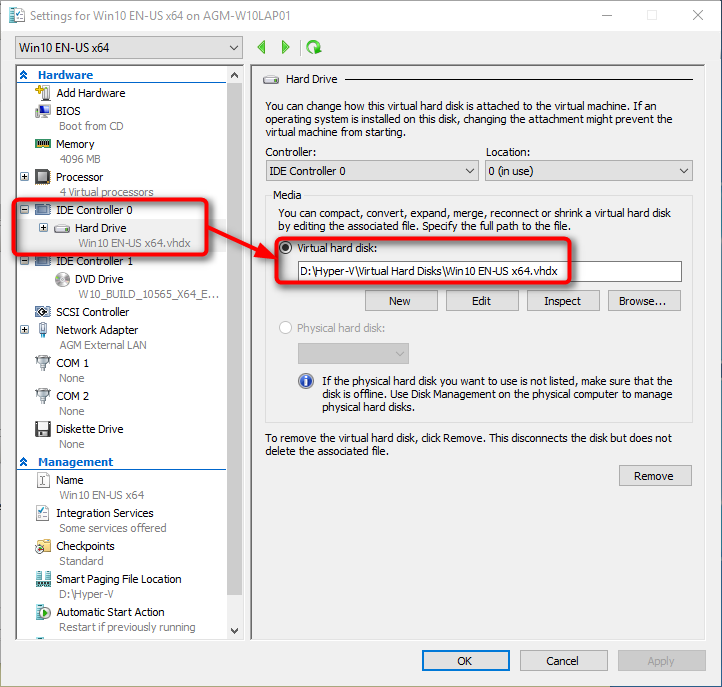This screenshot has height=687, width=722.
Task: Click the New button
Action: coord(401,301)
